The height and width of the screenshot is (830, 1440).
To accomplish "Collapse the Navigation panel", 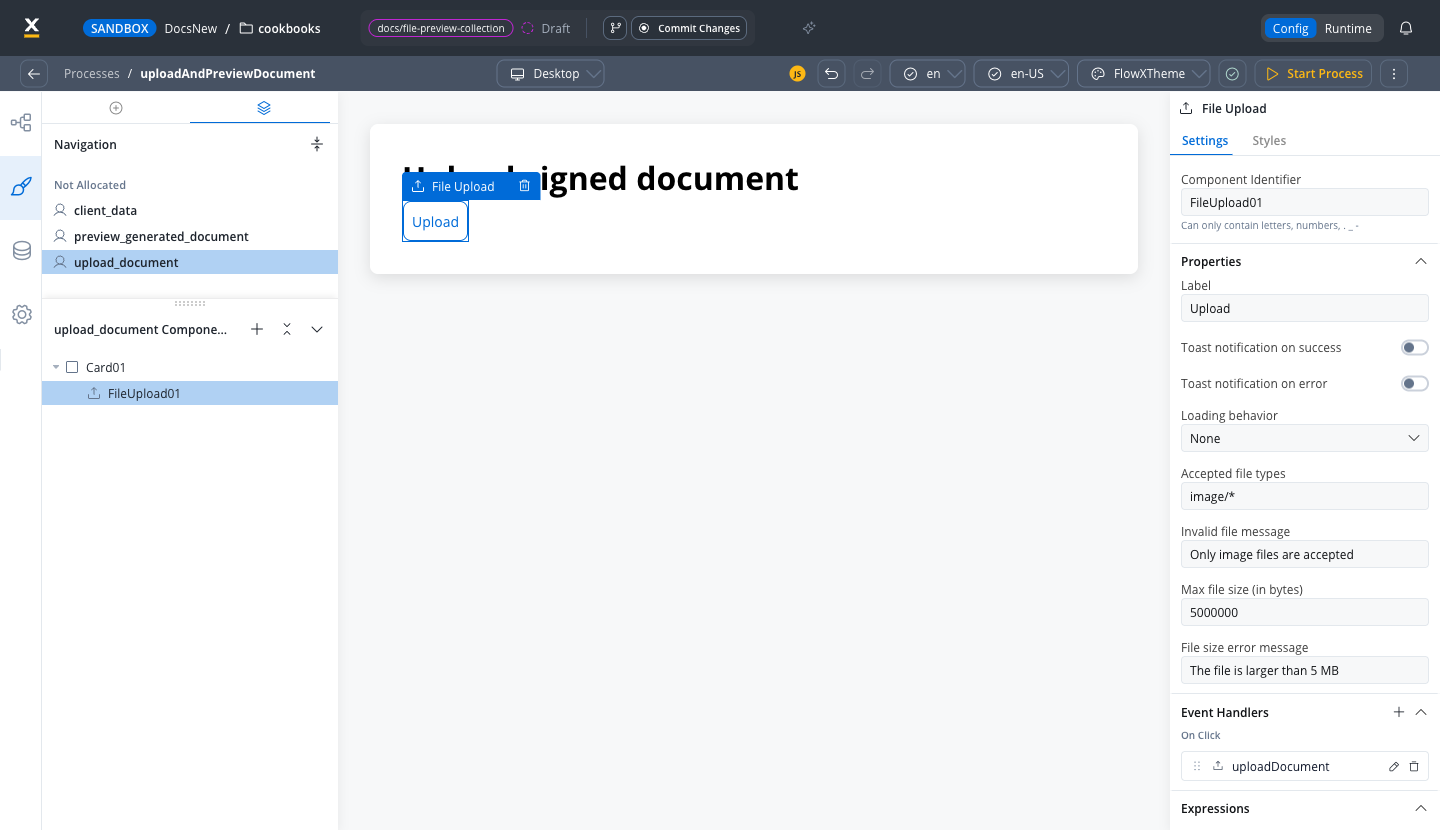I will tap(317, 144).
